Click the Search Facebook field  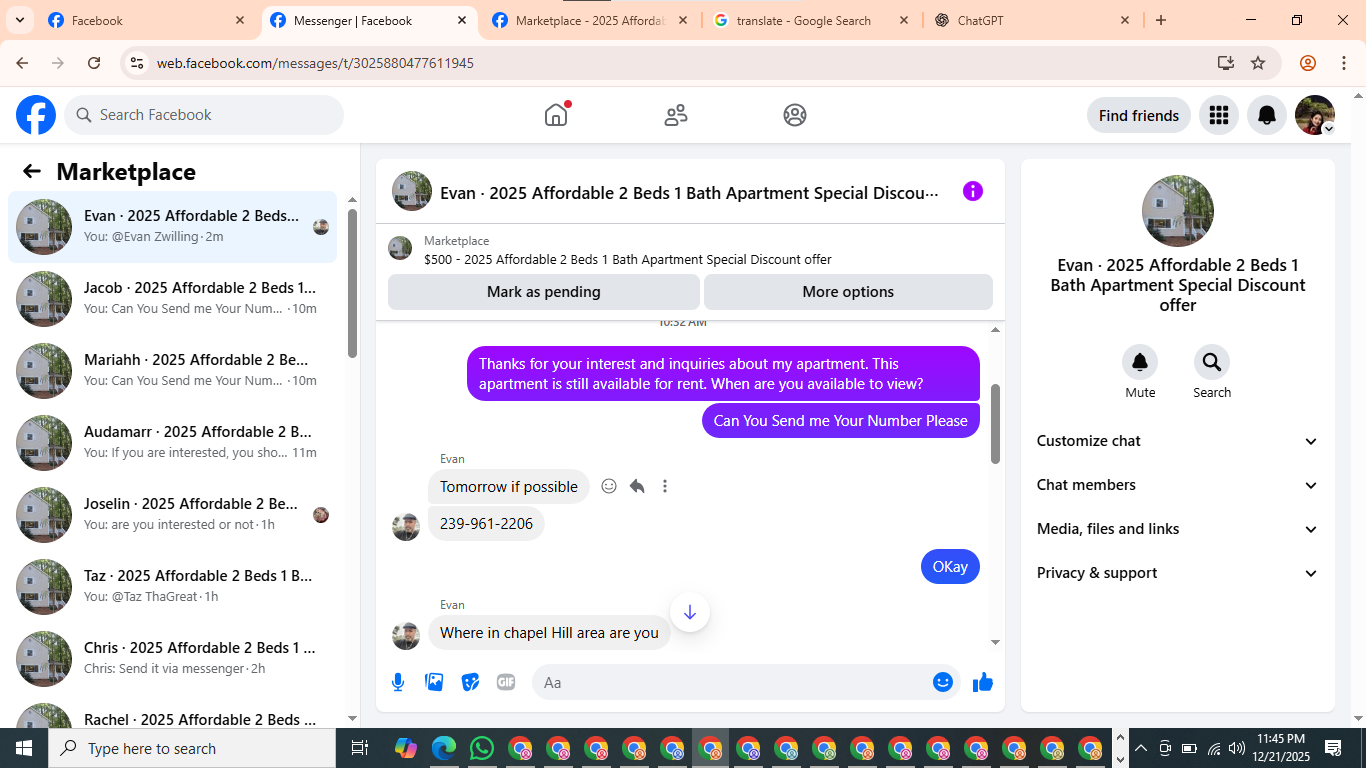pyautogui.click(x=204, y=115)
